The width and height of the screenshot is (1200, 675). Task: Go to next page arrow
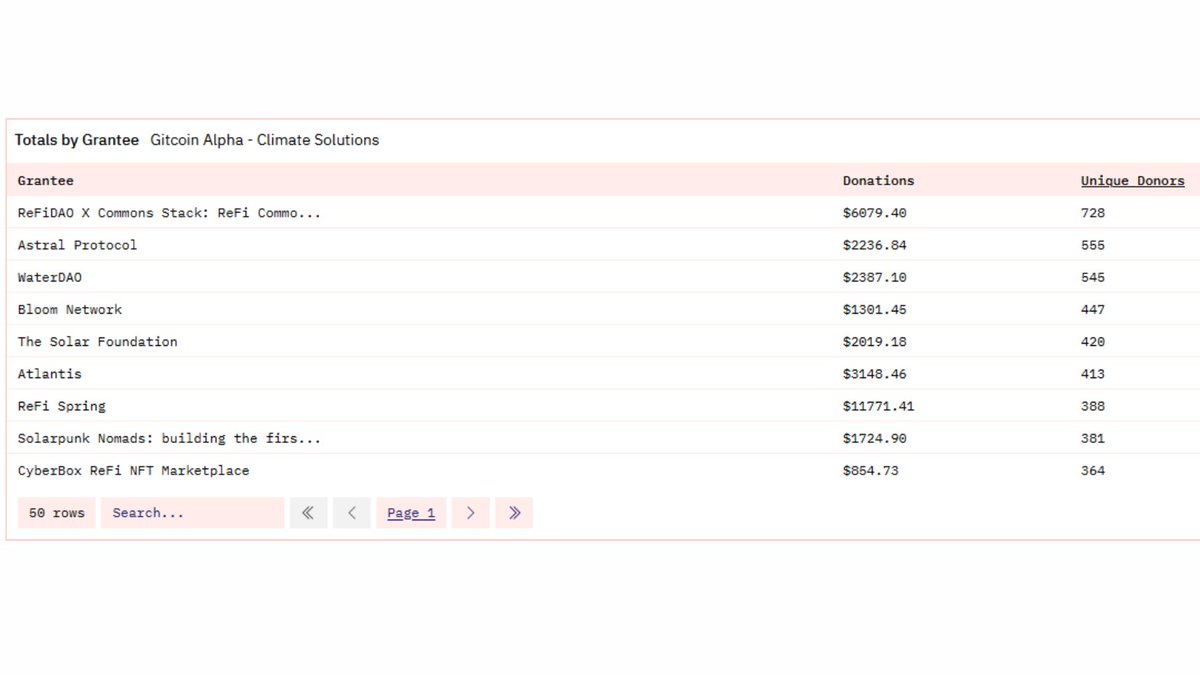coord(470,513)
